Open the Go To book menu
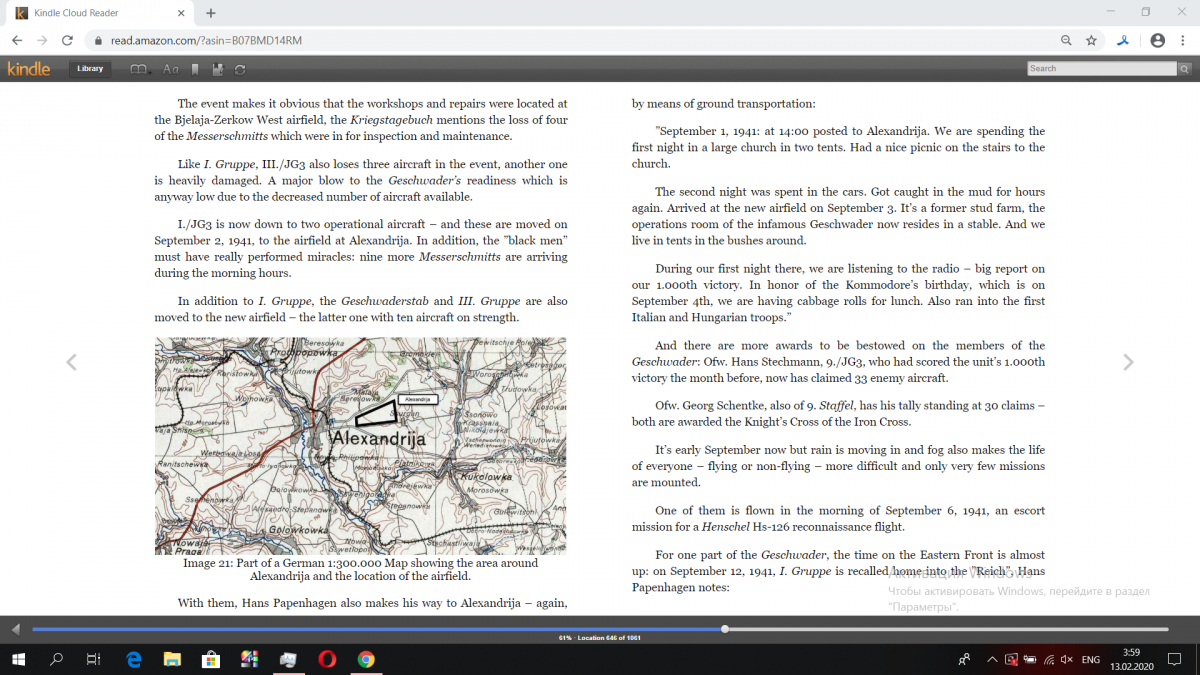The height and width of the screenshot is (675, 1200). click(139, 69)
